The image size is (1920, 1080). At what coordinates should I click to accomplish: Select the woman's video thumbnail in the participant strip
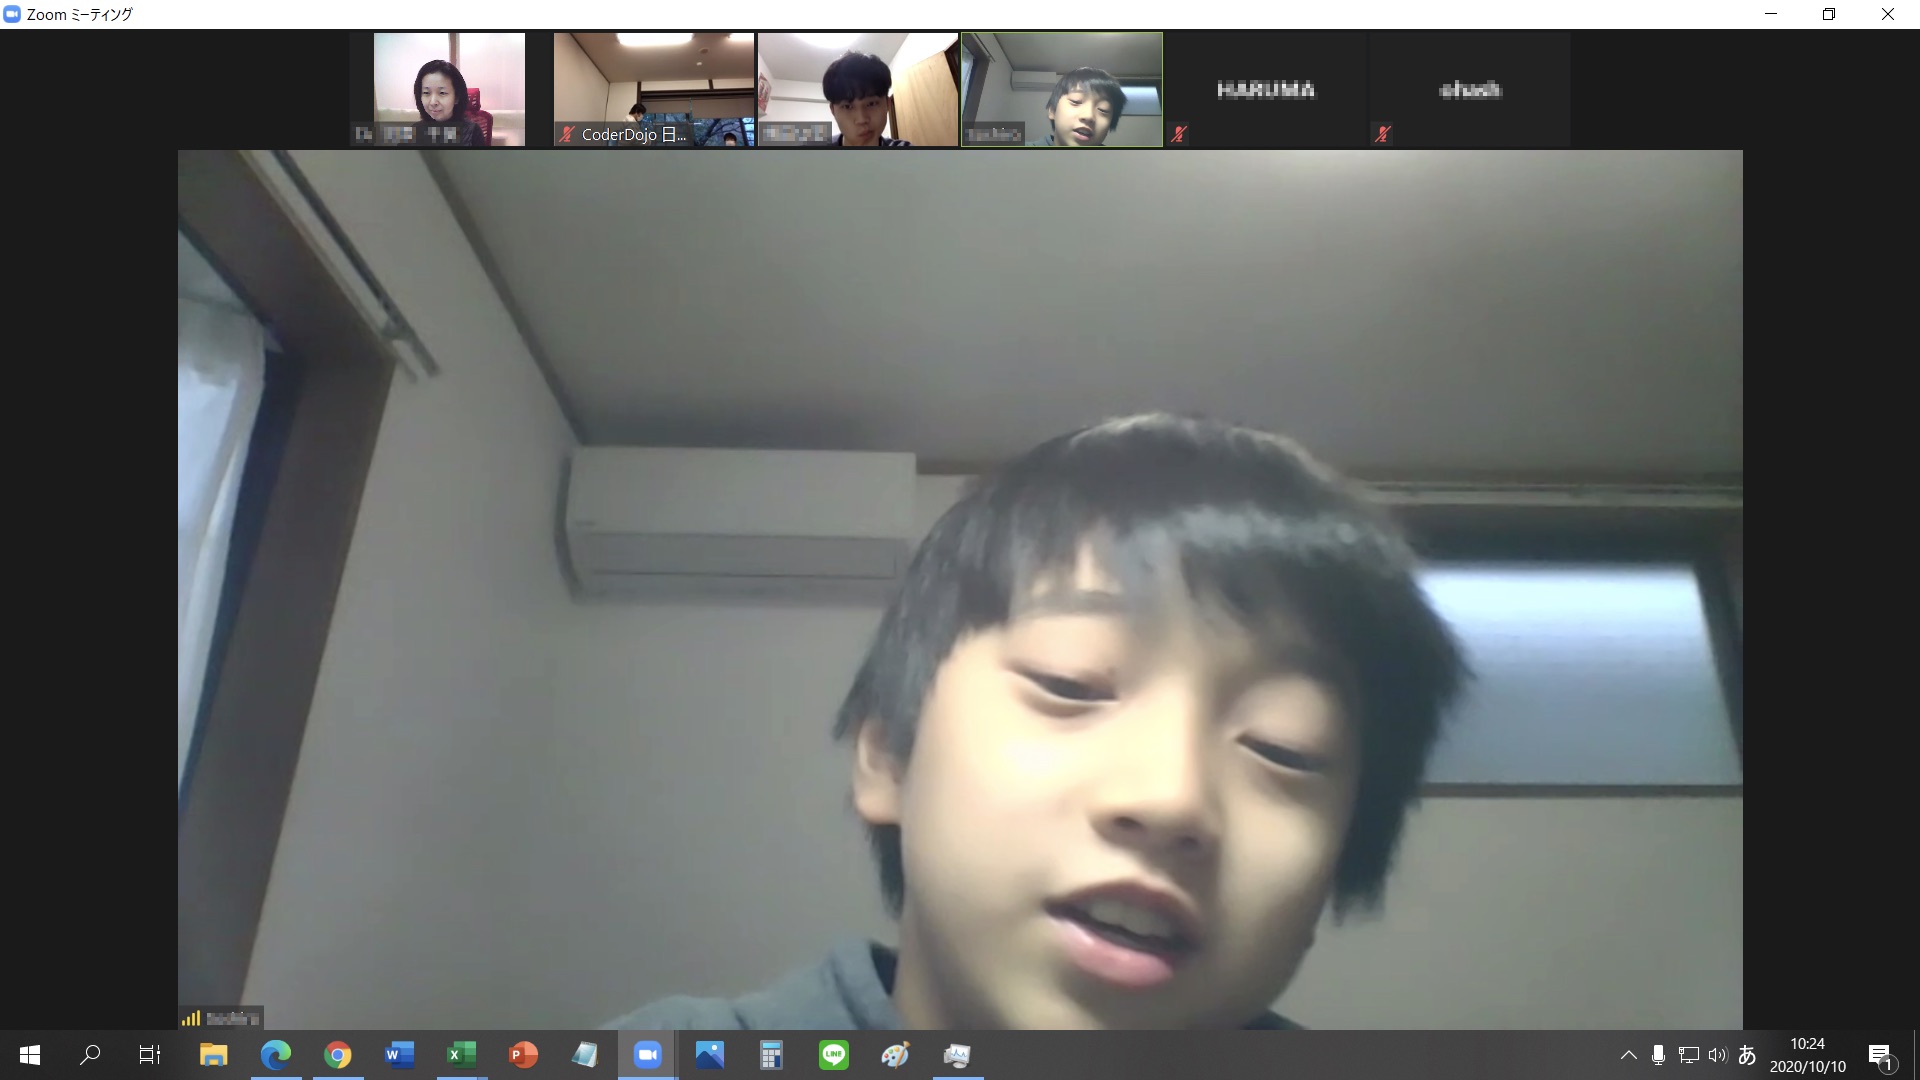449,89
